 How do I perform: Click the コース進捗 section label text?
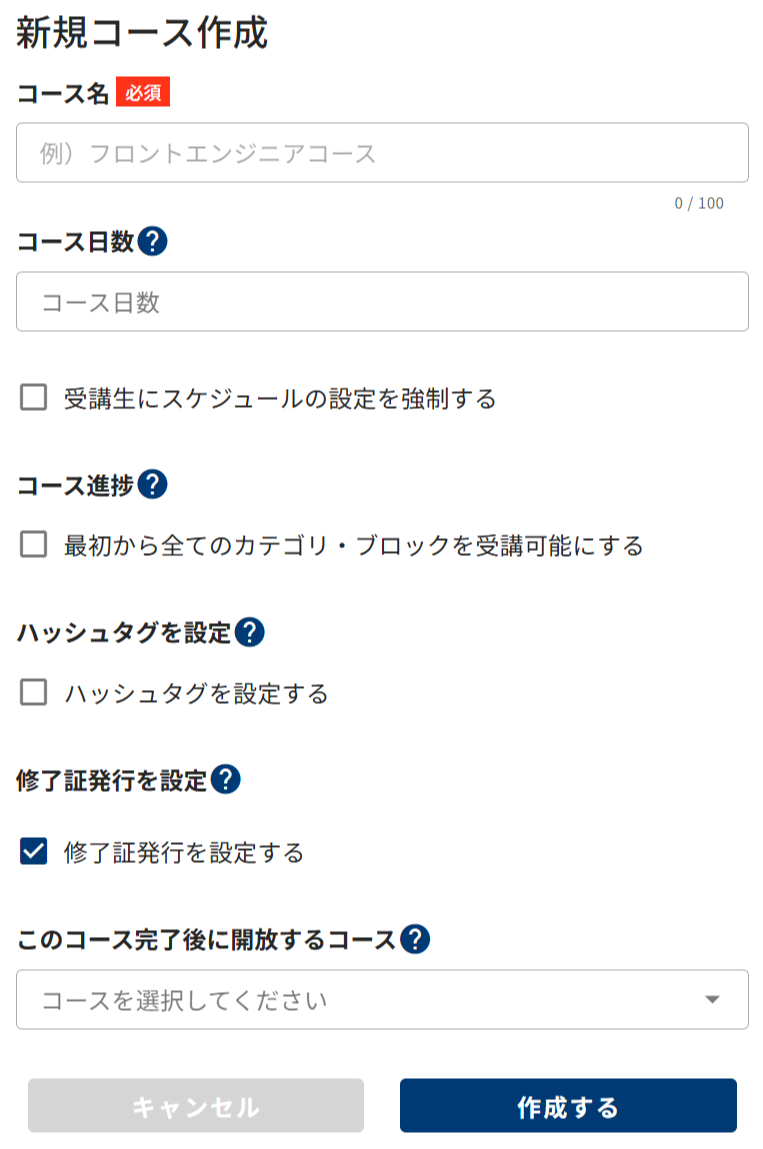click(x=75, y=485)
